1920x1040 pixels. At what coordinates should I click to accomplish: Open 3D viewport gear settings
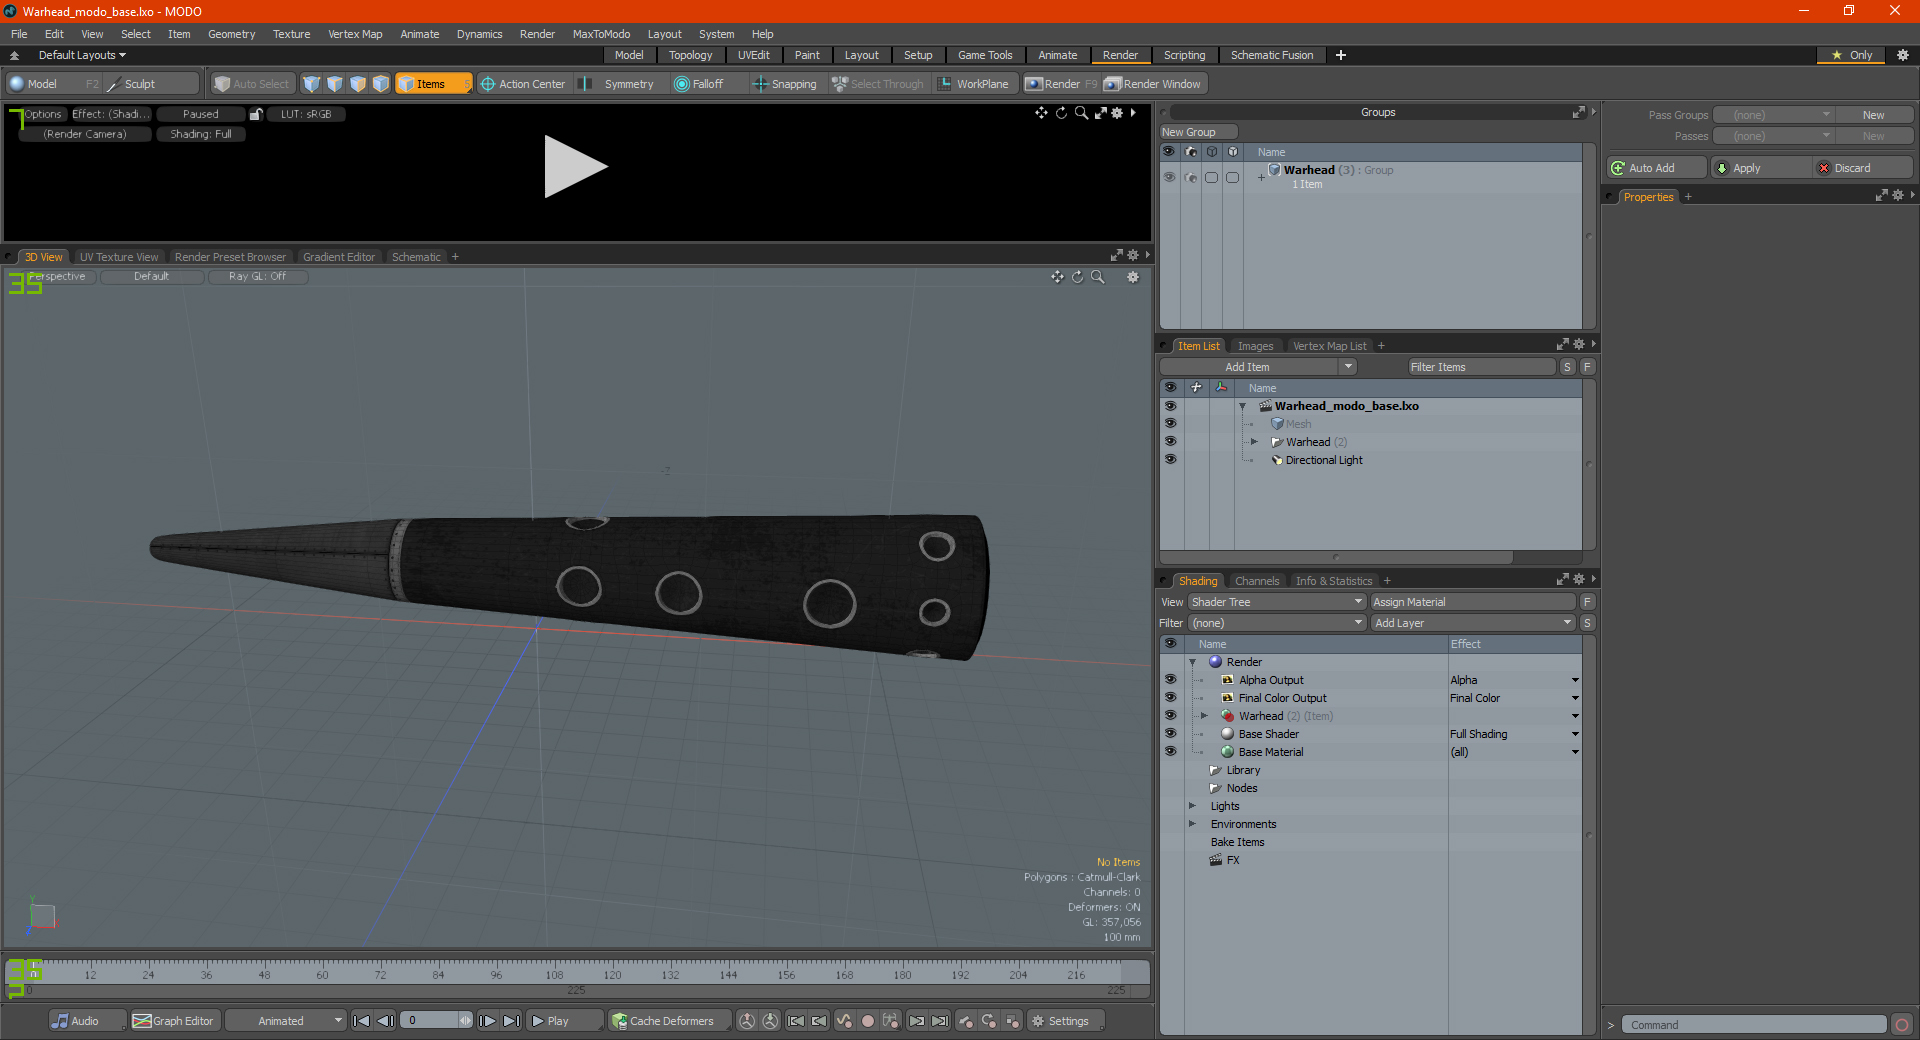(1133, 277)
